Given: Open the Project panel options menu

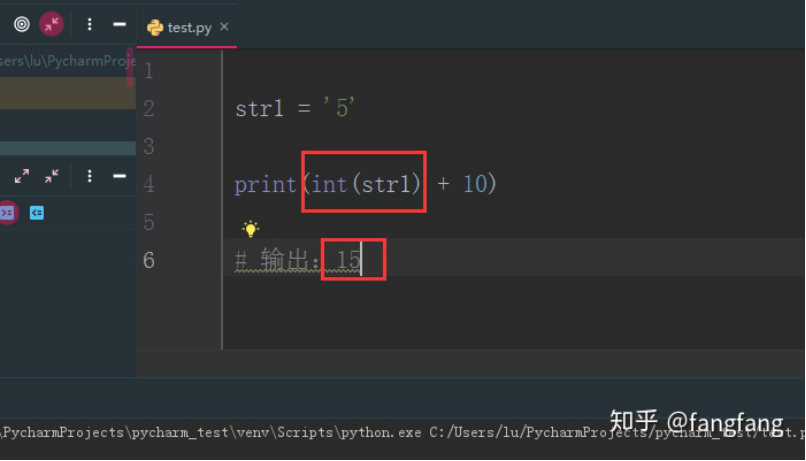Looking at the screenshot, I should point(90,24).
